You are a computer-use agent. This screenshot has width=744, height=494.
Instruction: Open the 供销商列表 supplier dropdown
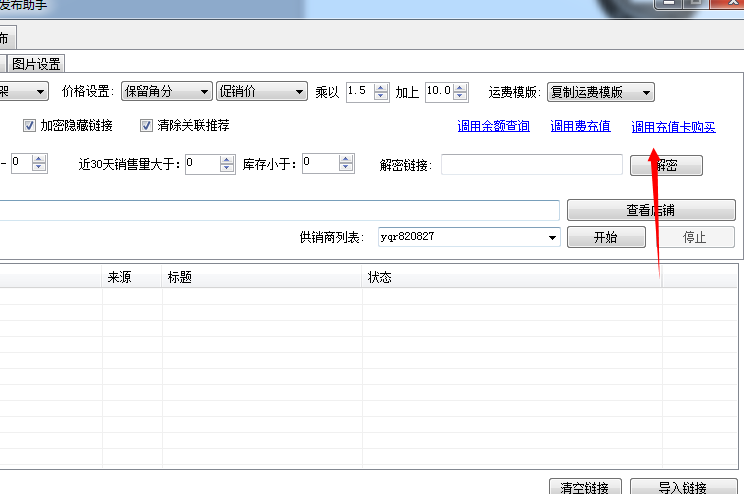pos(468,237)
